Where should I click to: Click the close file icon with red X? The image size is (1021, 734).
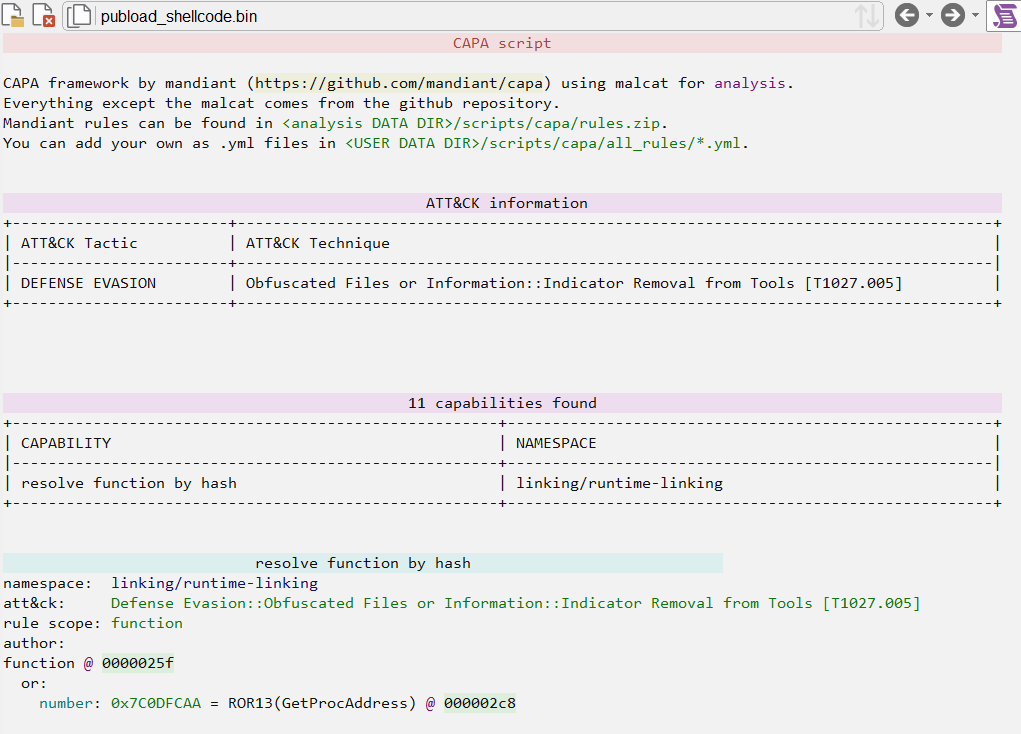pyautogui.click(x=43, y=15)
